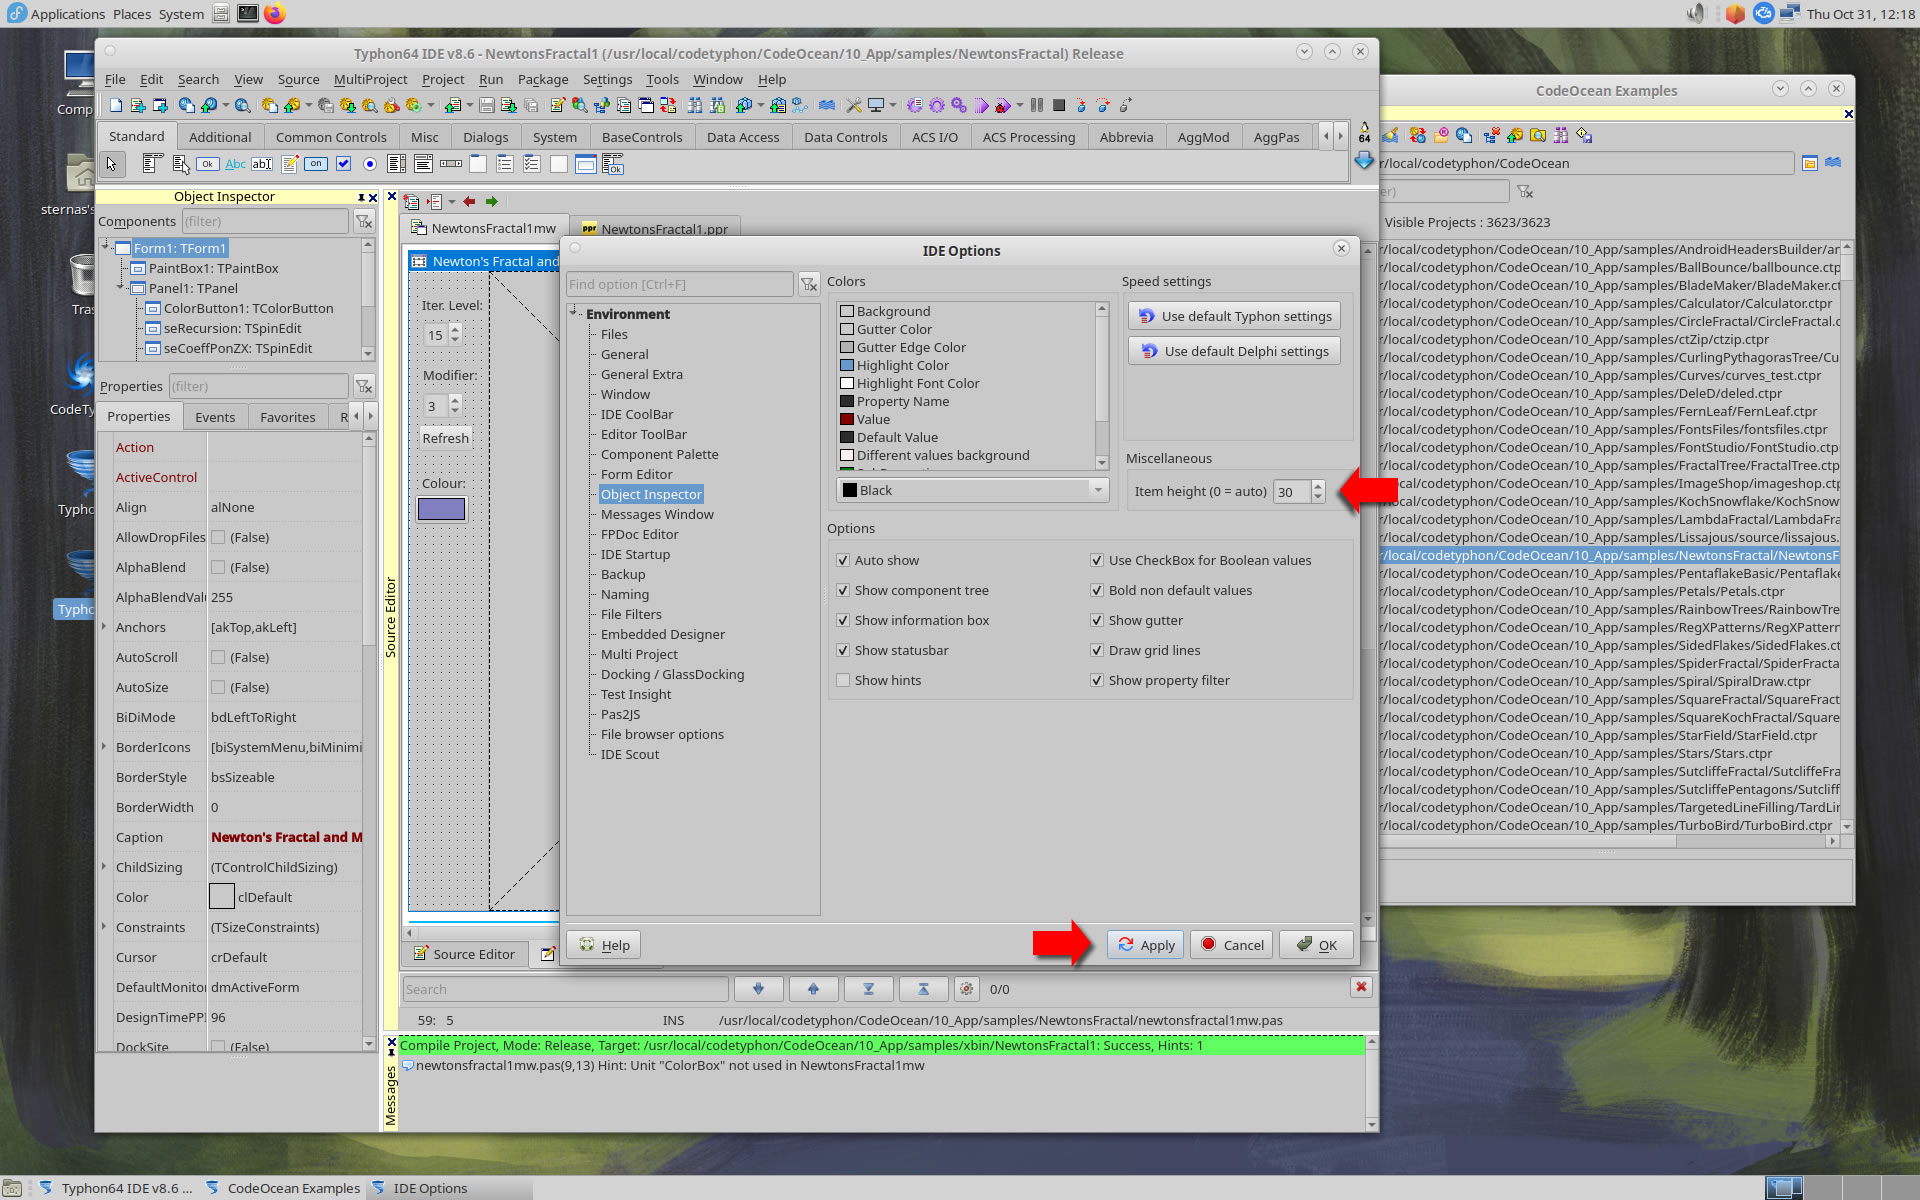Collapse the Panel1: TPanel tree node

(x=121, y=287)
